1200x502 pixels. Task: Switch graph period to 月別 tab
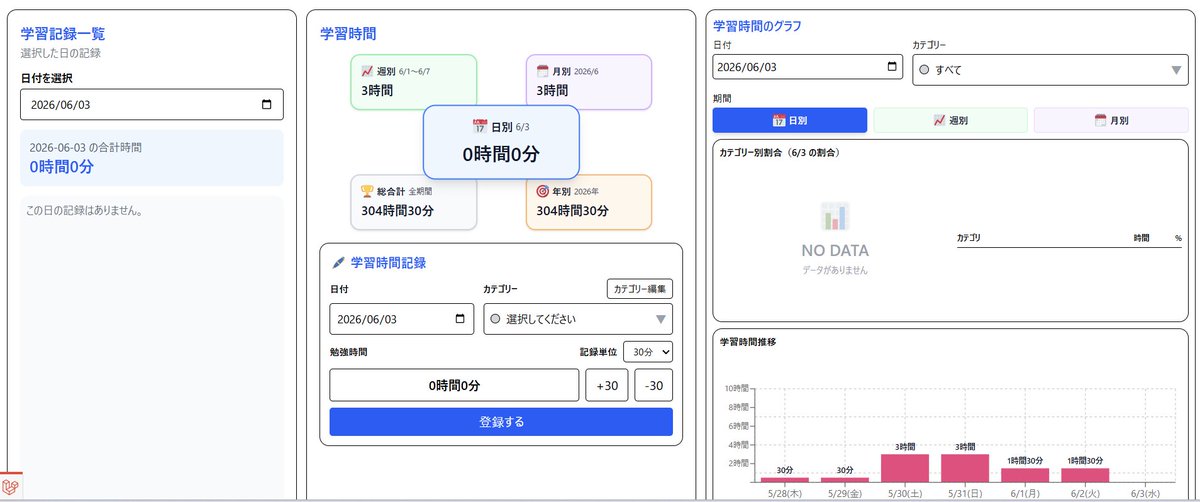click(1111, 120)
